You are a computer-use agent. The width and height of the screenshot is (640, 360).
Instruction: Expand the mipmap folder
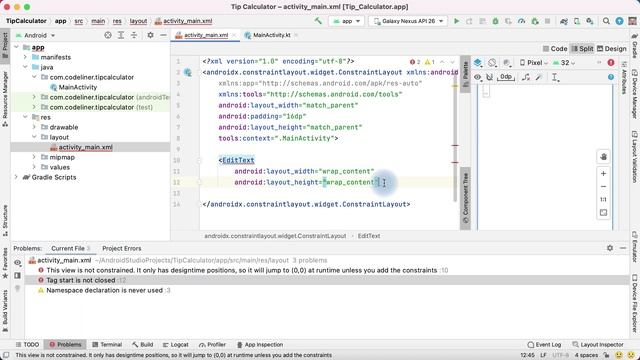click(34, 157)
